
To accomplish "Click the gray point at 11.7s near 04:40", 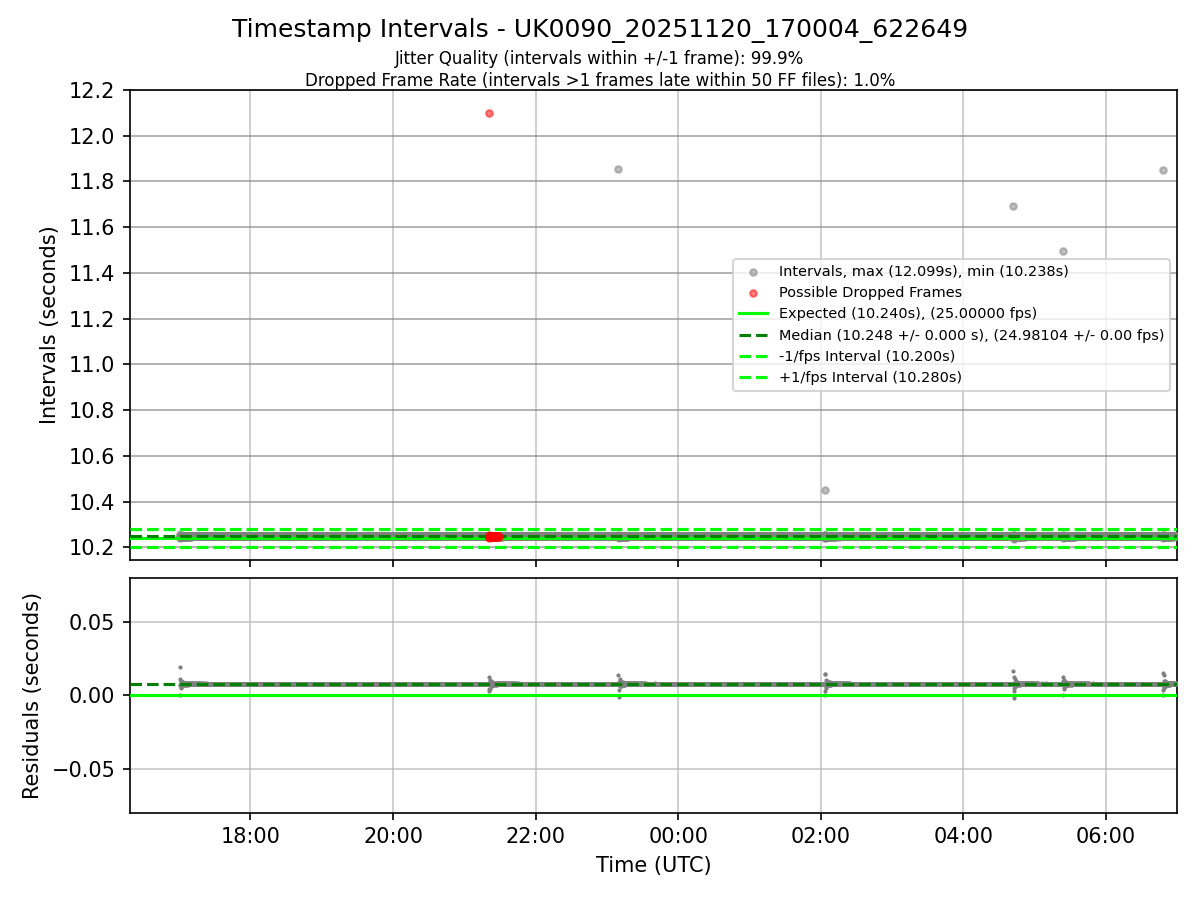I will coord(1013,206).
